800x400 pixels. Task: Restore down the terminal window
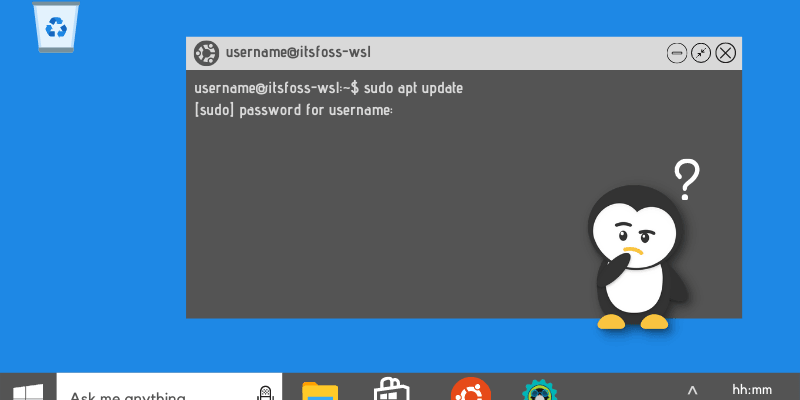point(701,53)
